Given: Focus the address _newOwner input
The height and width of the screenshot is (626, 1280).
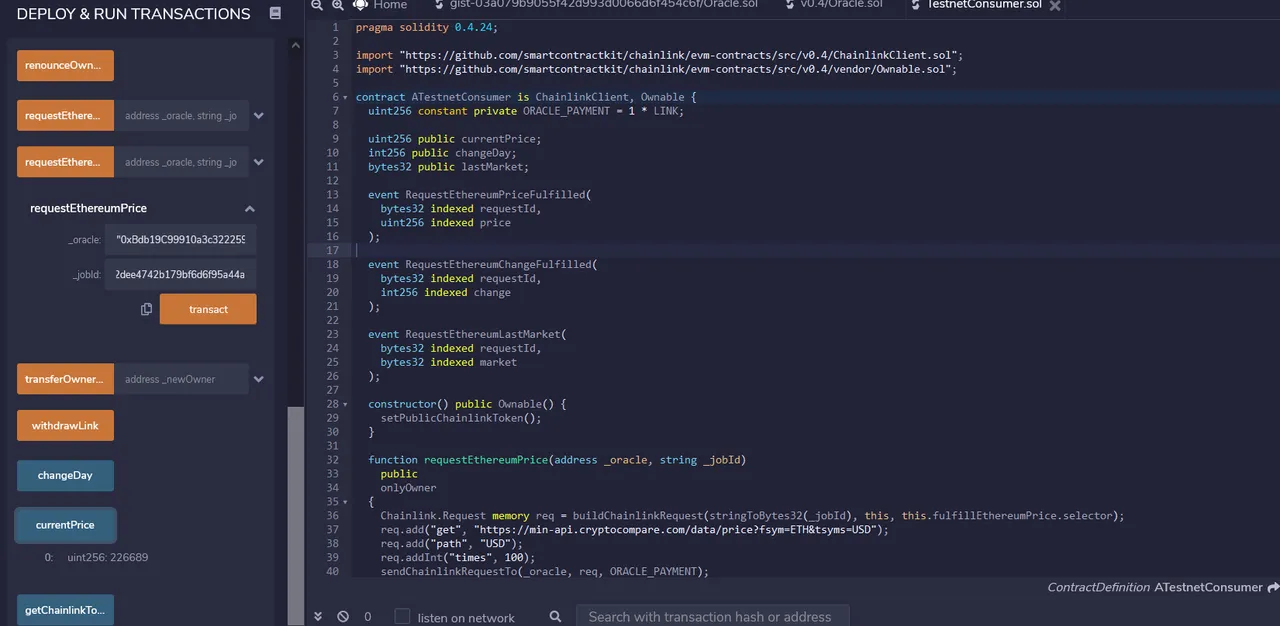Looking at the screenshot, I should click(180, 379).
